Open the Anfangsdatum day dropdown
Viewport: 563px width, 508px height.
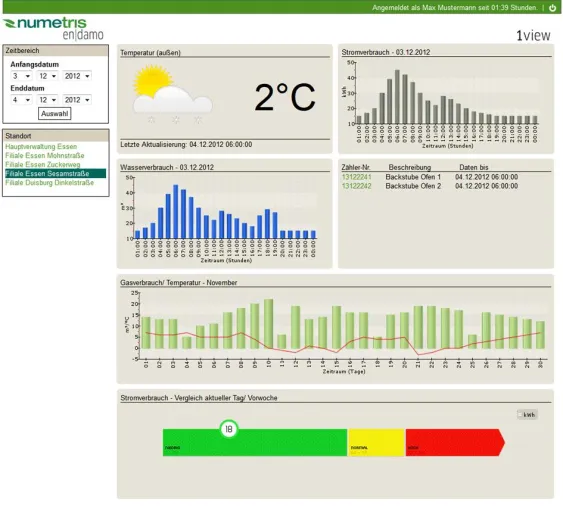pos(21,76)
